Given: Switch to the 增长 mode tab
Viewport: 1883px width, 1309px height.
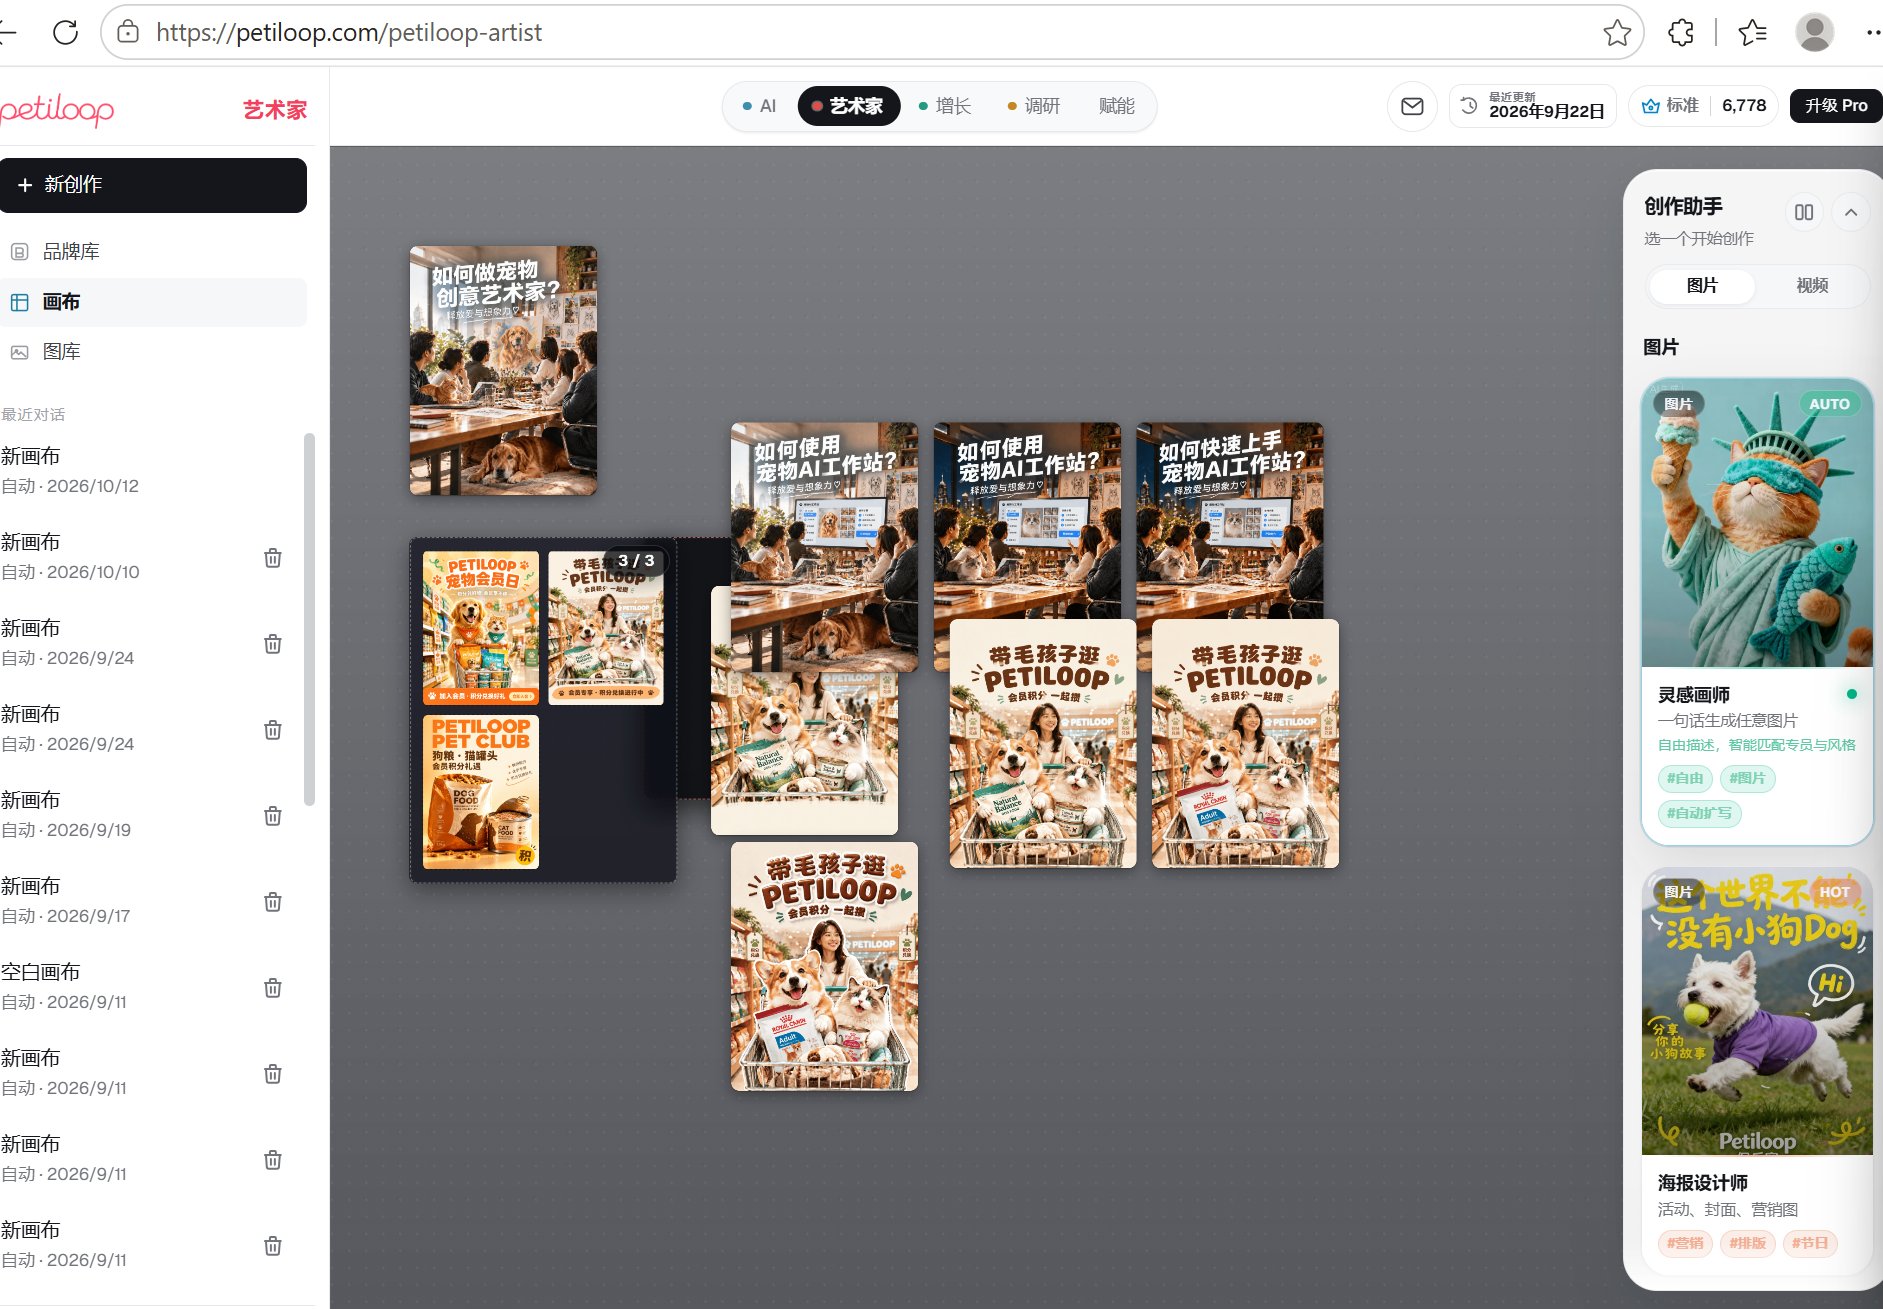Looking at the screenshot, I should coord(945,106).
